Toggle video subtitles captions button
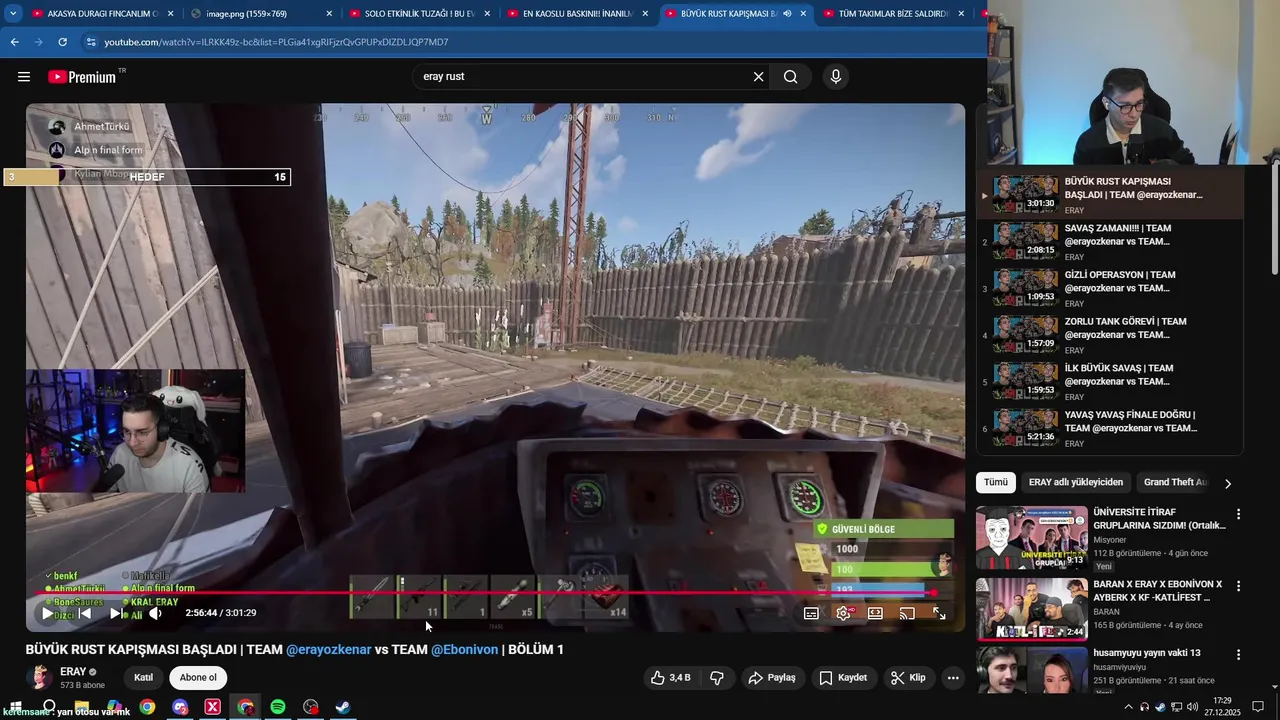Viewport: 1280px width, 720px height. point(811,613)
